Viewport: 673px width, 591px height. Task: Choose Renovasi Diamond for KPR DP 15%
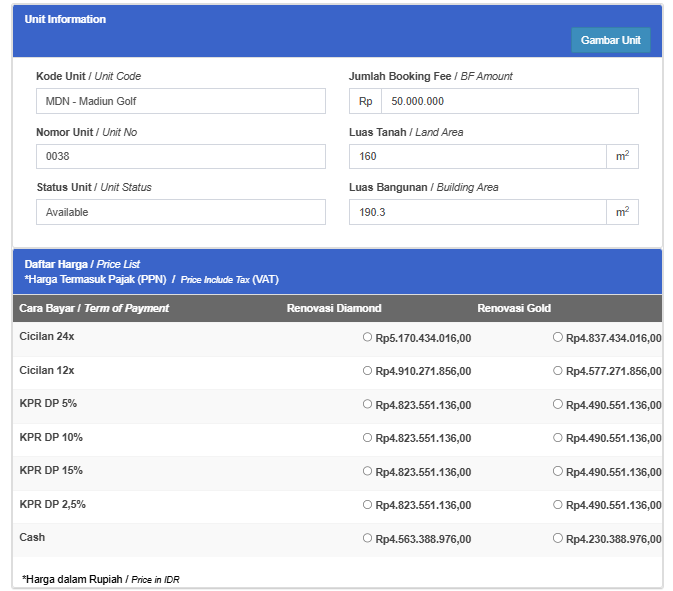pos(367,471)
